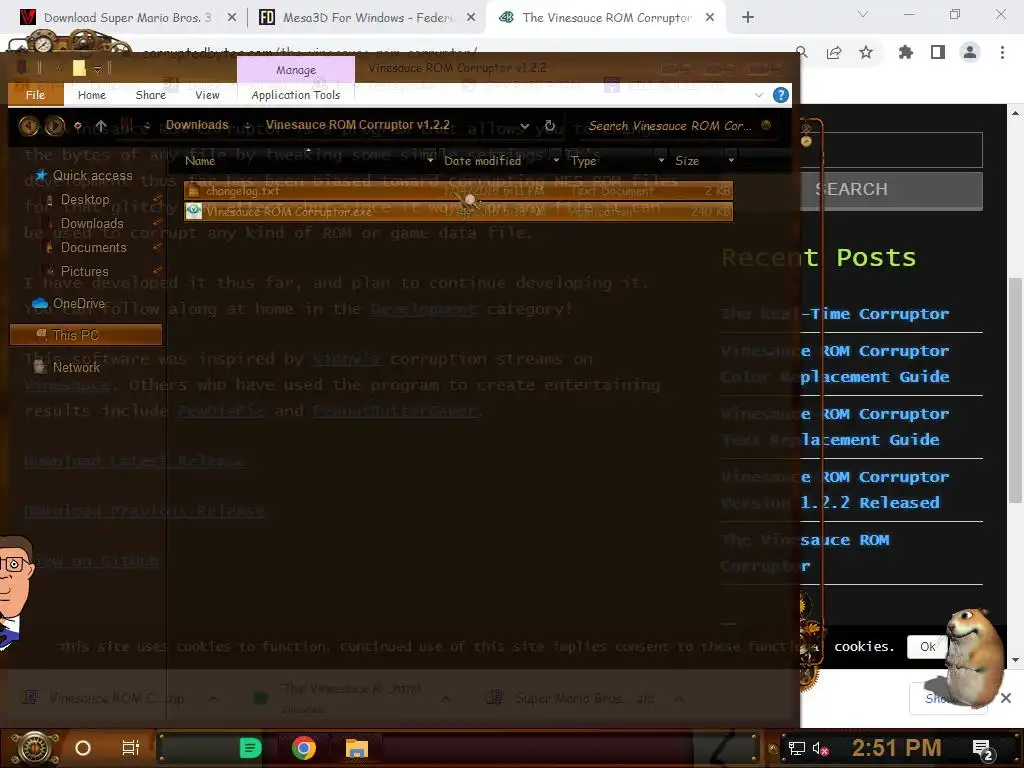This screenshot has width=1024, height=768.
Task: Open the Application Tools ribbon tab
Action: pyautogui.click(x=296, y=95)
